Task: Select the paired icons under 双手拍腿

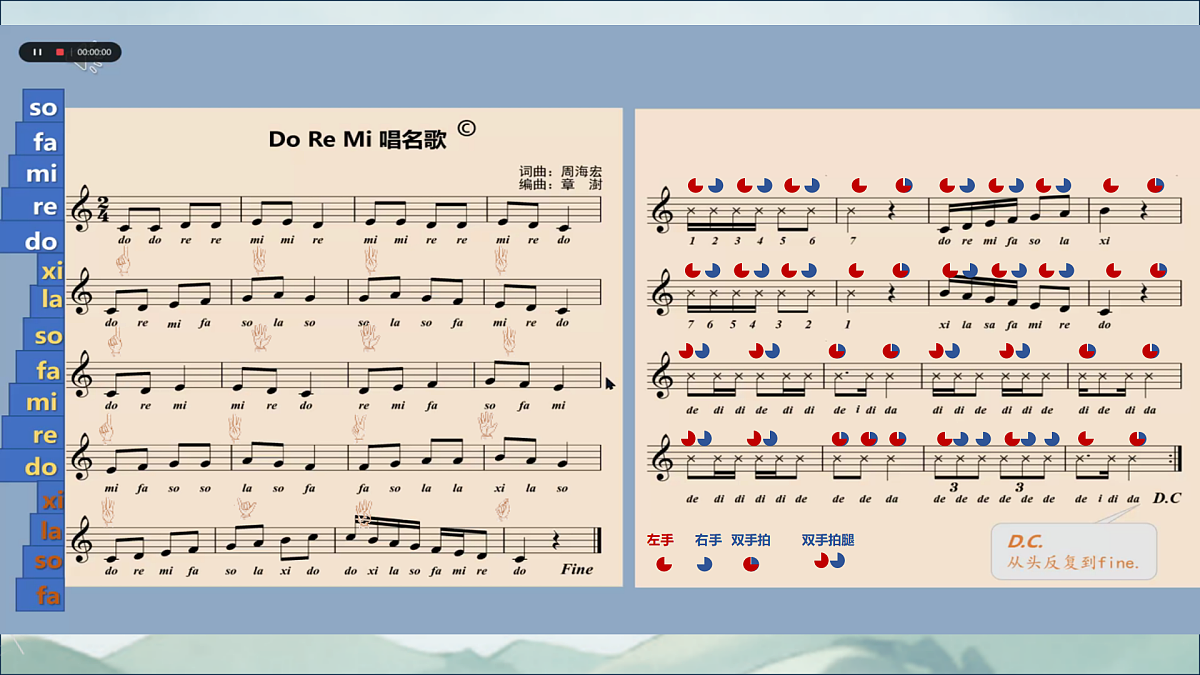Action: (829, 561)
